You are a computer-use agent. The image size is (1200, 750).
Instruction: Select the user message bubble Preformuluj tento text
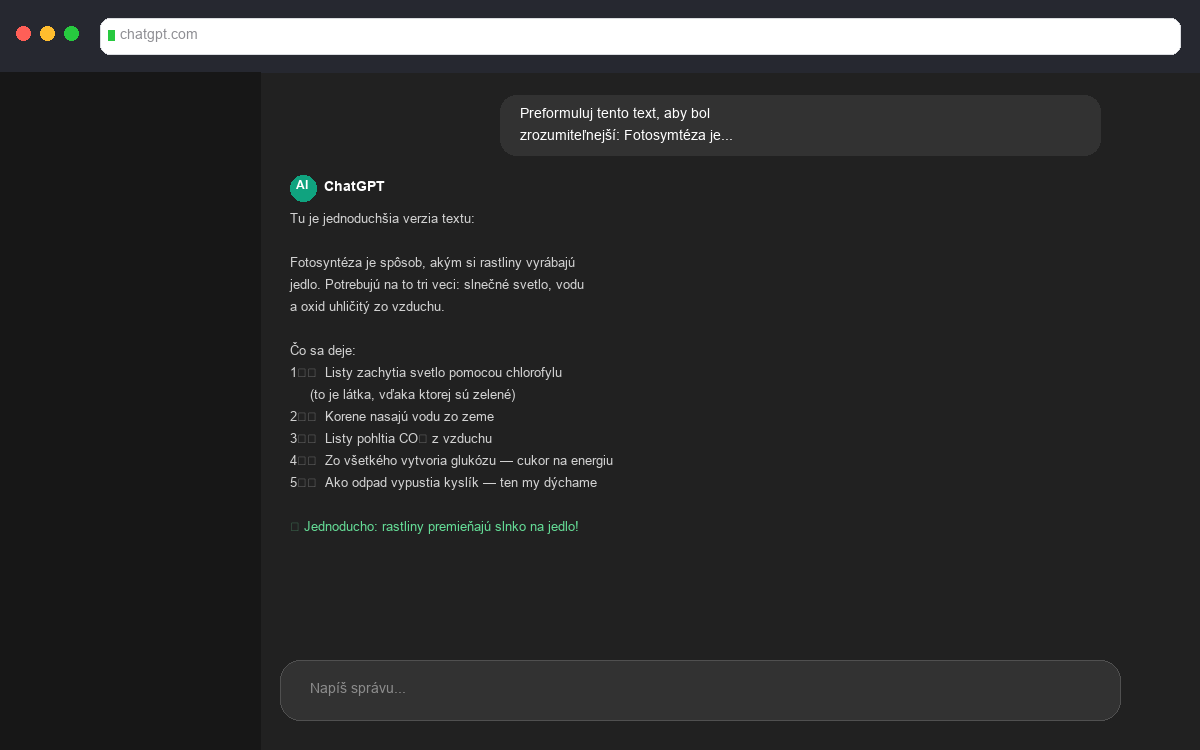click(x=800, y=125)
